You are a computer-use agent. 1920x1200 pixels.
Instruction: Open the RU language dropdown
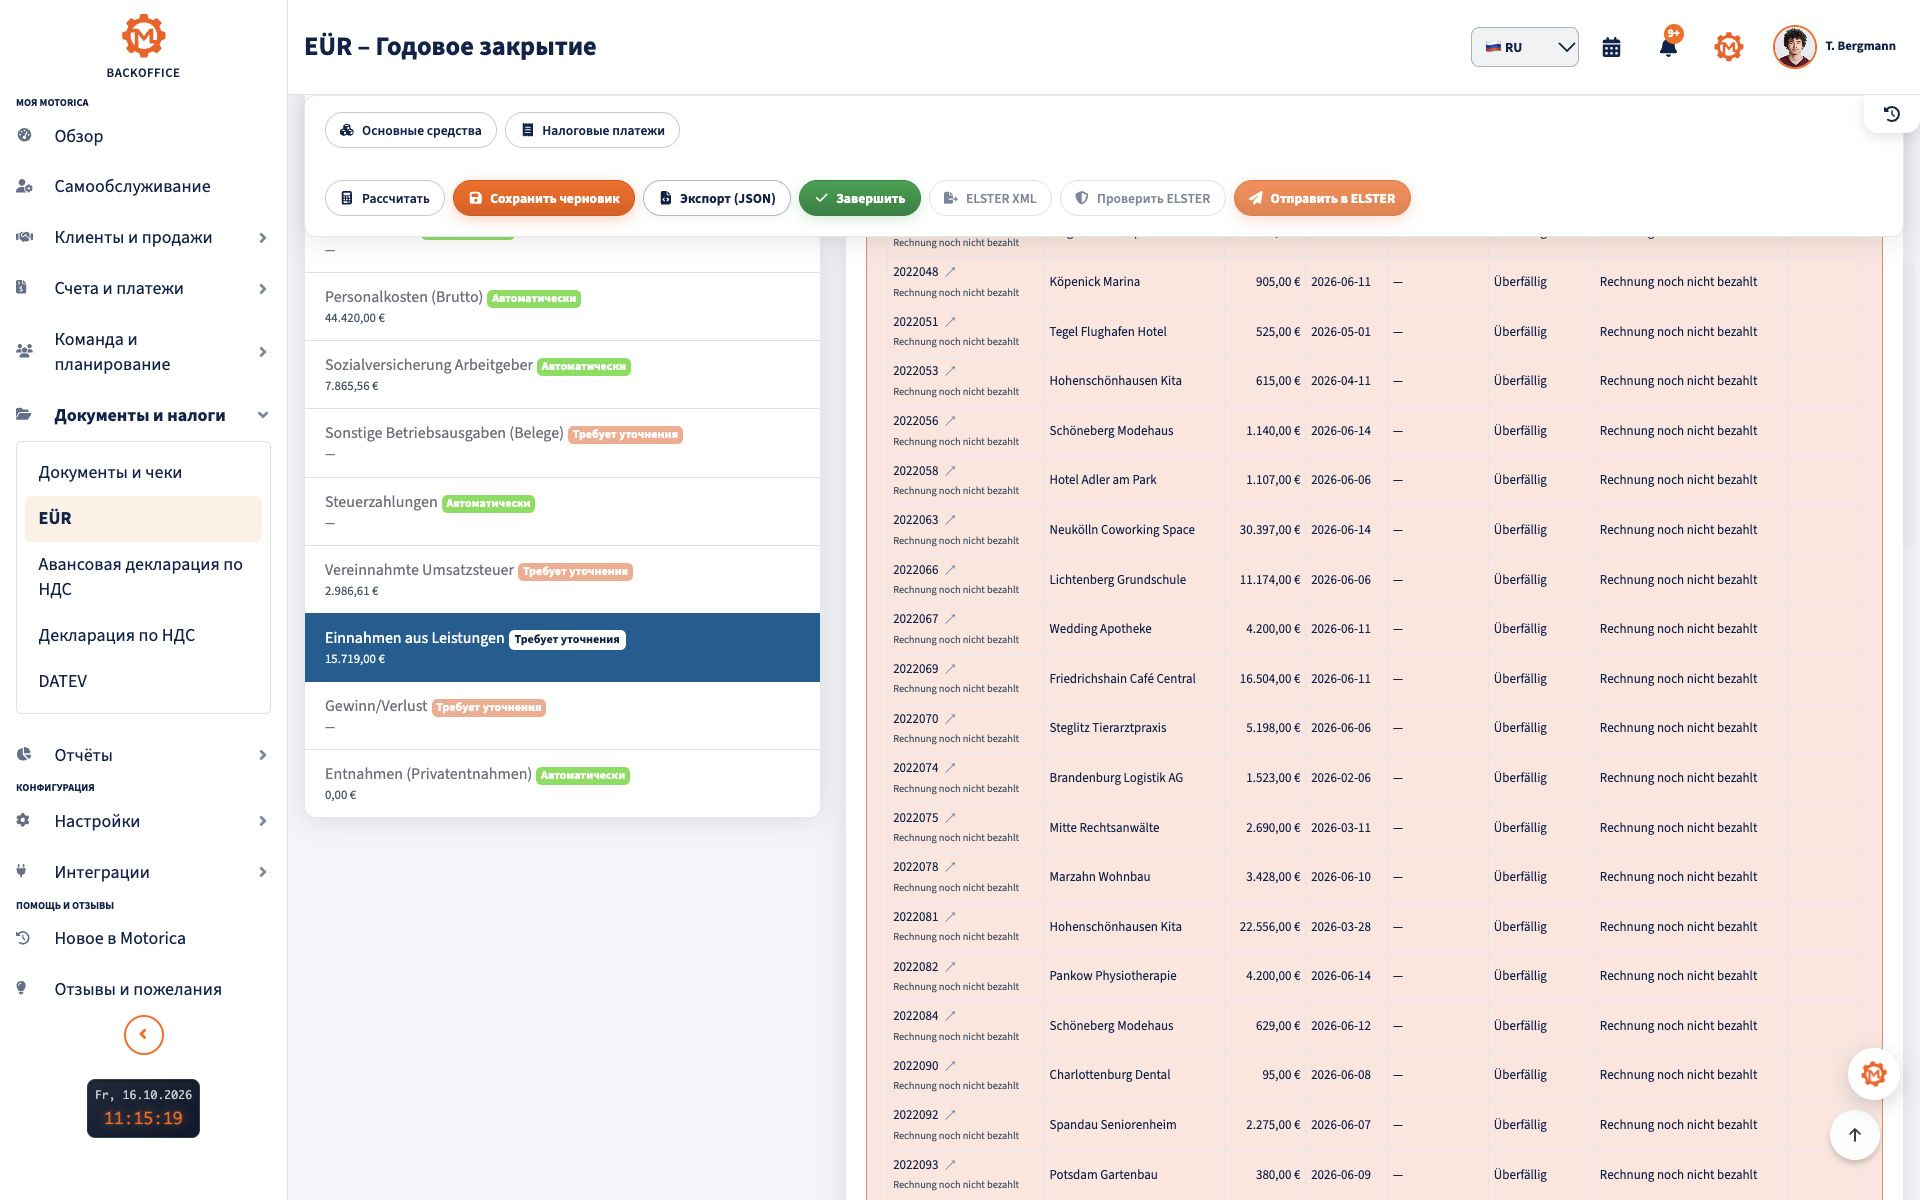(x=1524, y=47)
